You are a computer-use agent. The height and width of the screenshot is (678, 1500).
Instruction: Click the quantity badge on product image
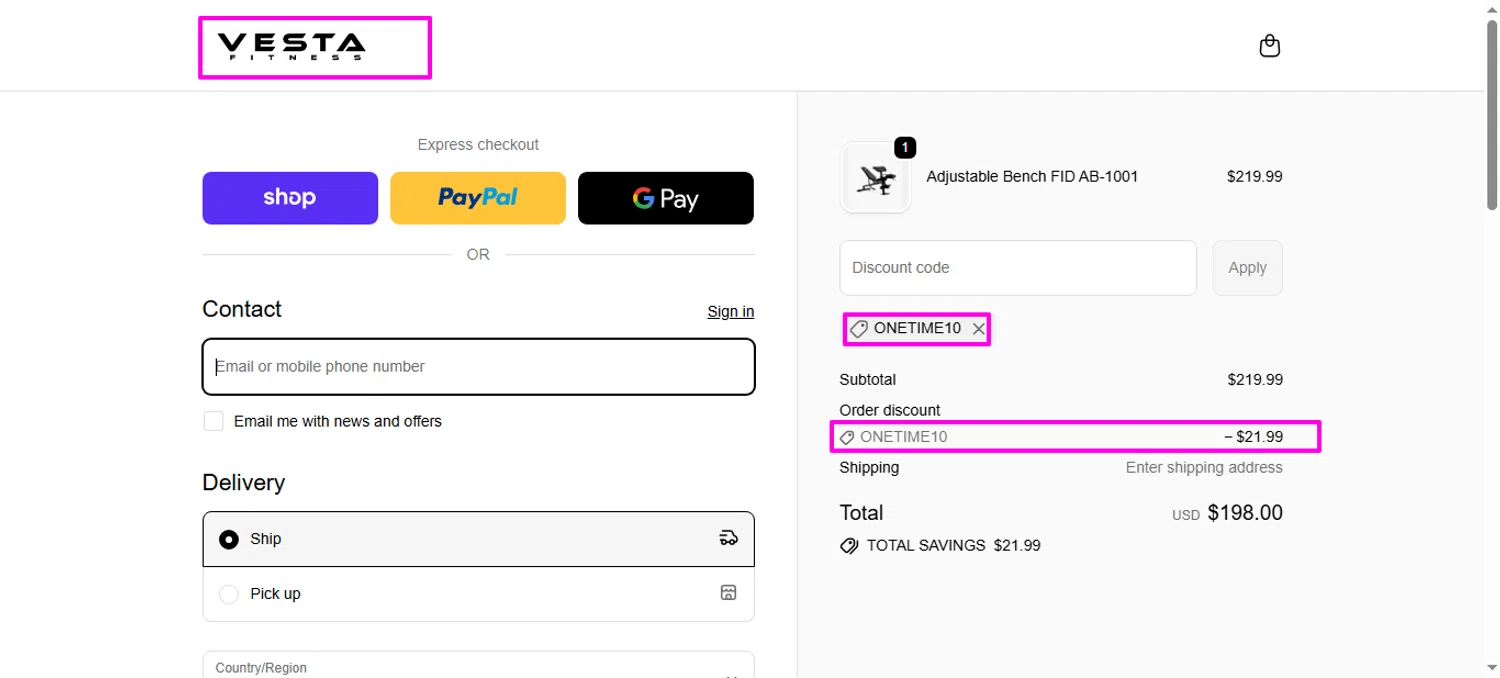(904, 148)
